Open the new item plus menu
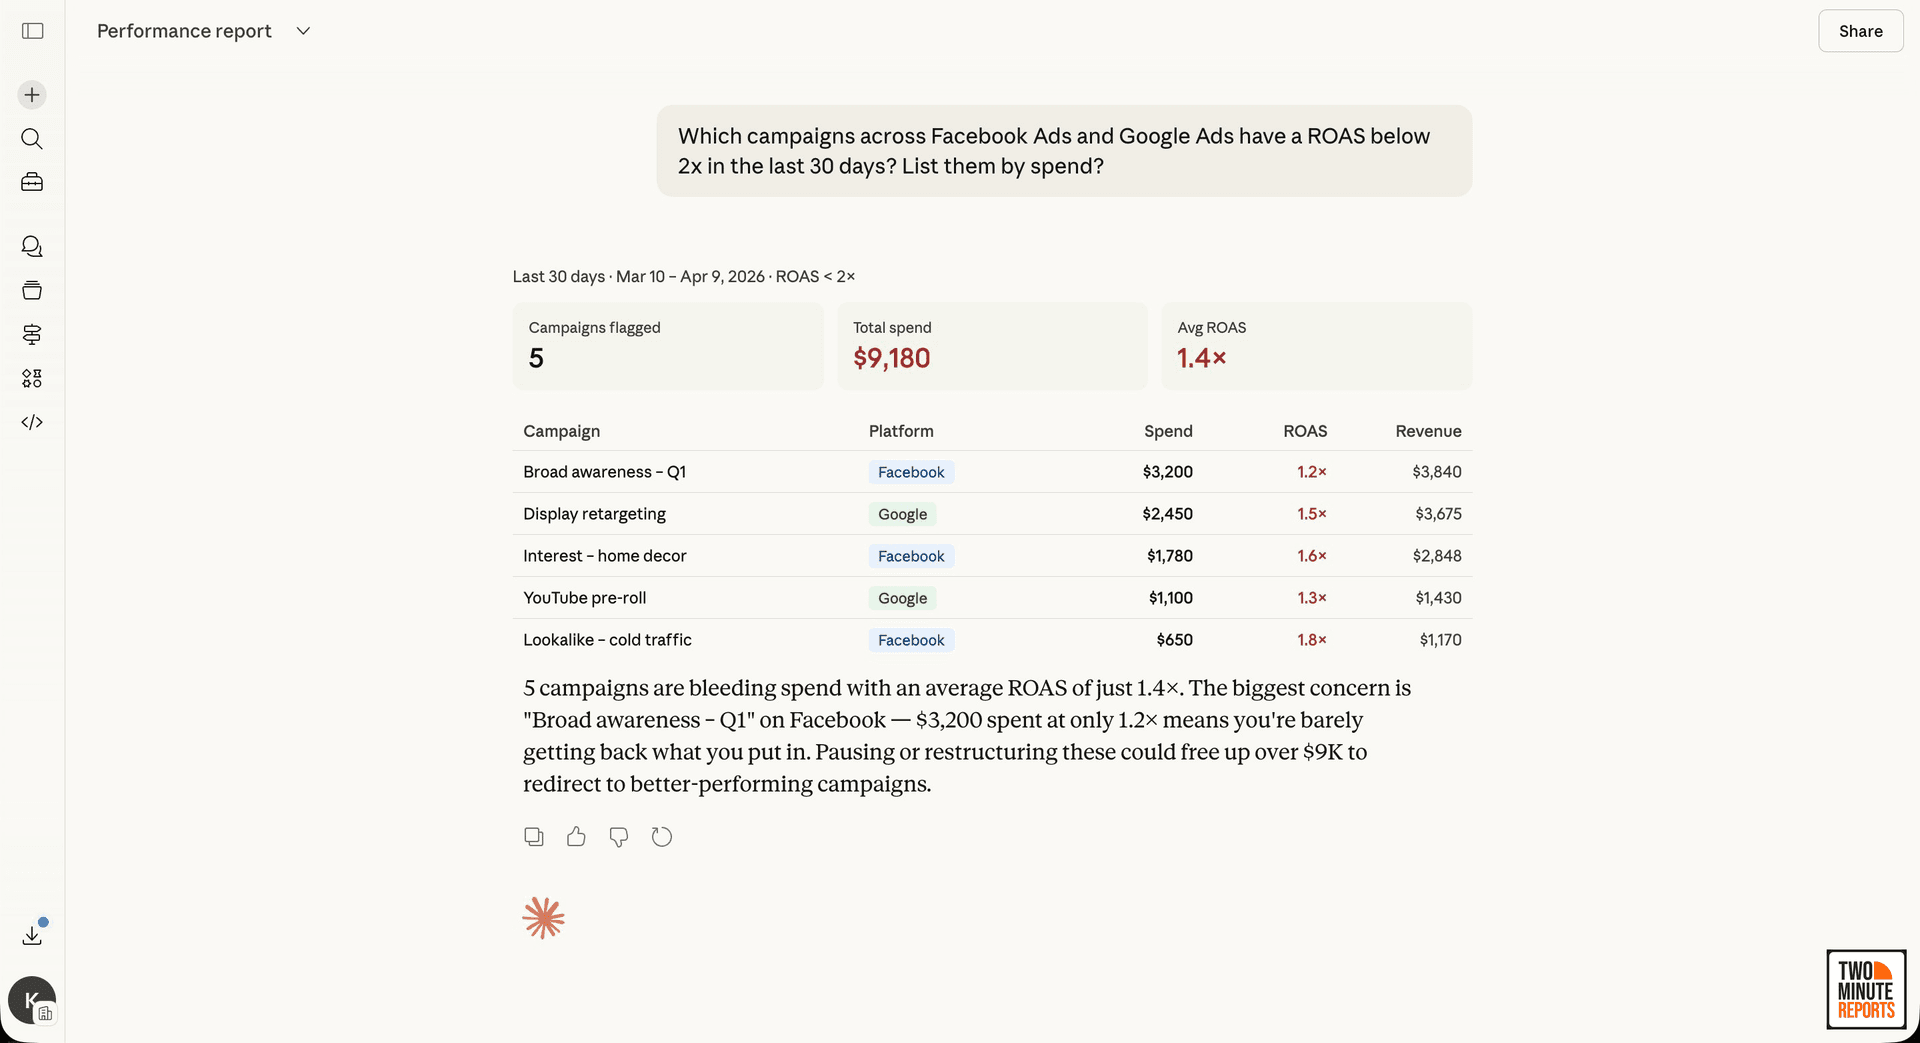The width and height of the screenshot is (1920, 1043). pyautogui.click(x=32, y=95)
